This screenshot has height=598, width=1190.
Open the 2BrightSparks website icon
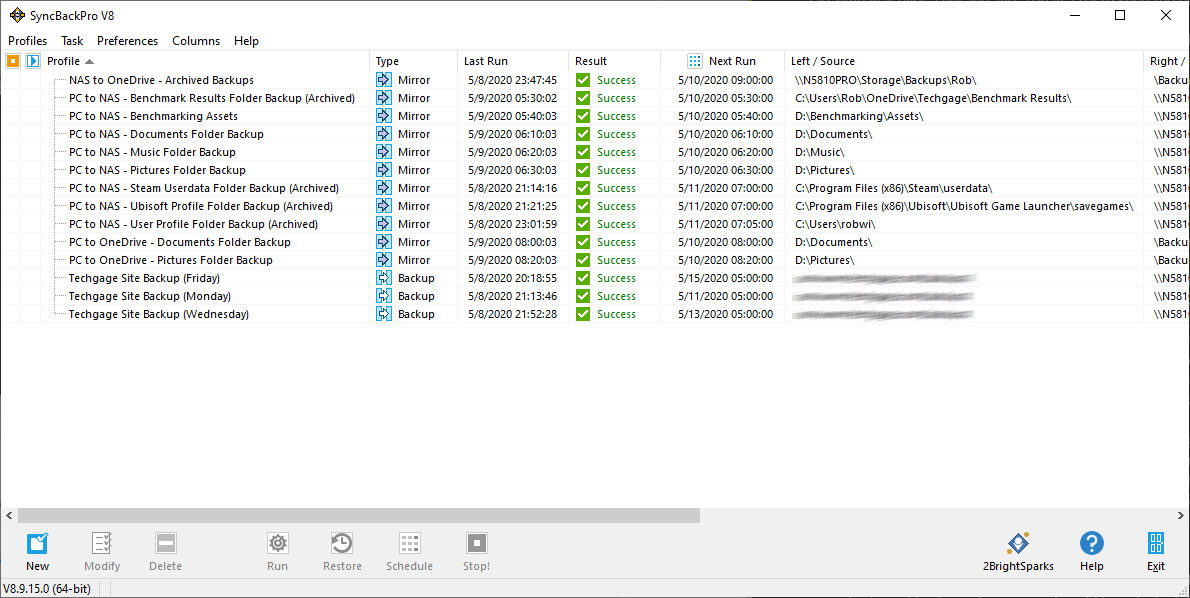(x=1018, y=544)
